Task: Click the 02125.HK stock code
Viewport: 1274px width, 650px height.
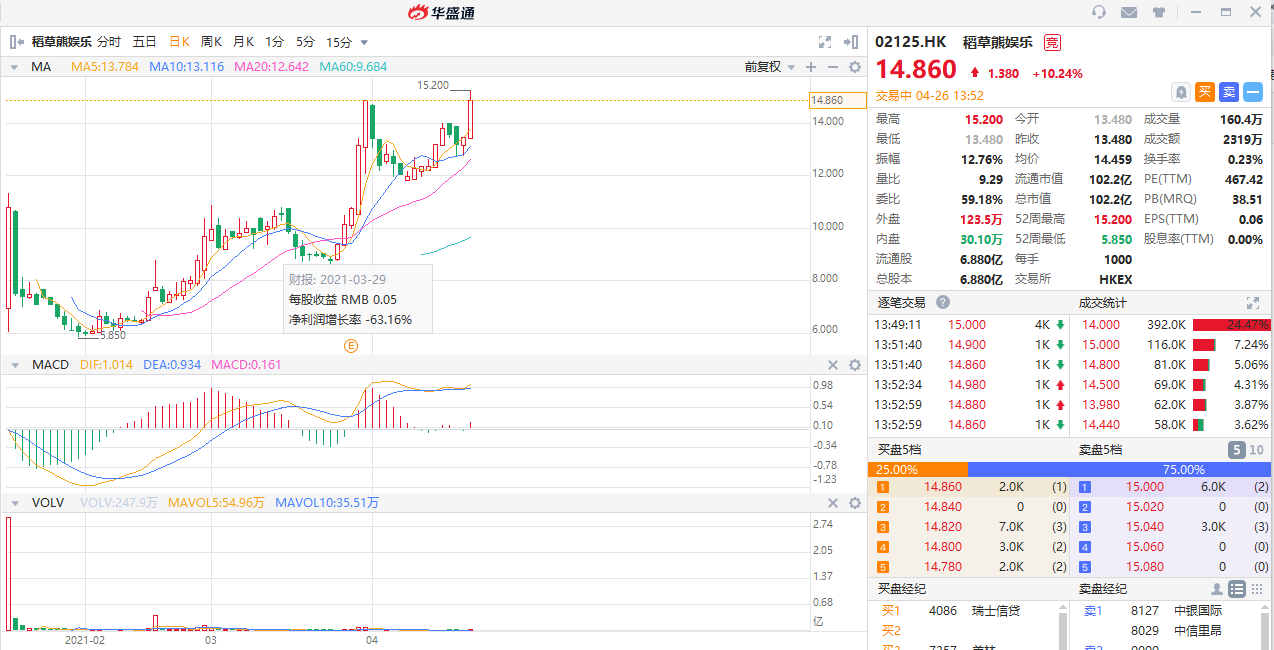Action: 910,42
